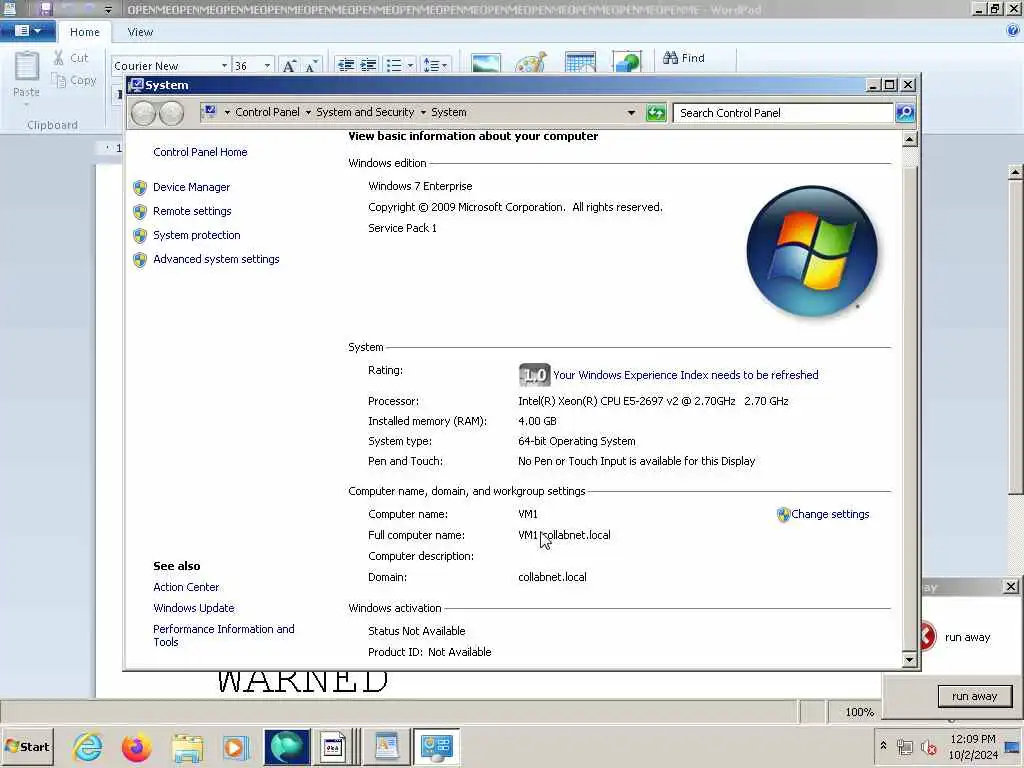Click Decrease indent in WordPad ribbon
1024x768 pixels.
pos(345,65)
